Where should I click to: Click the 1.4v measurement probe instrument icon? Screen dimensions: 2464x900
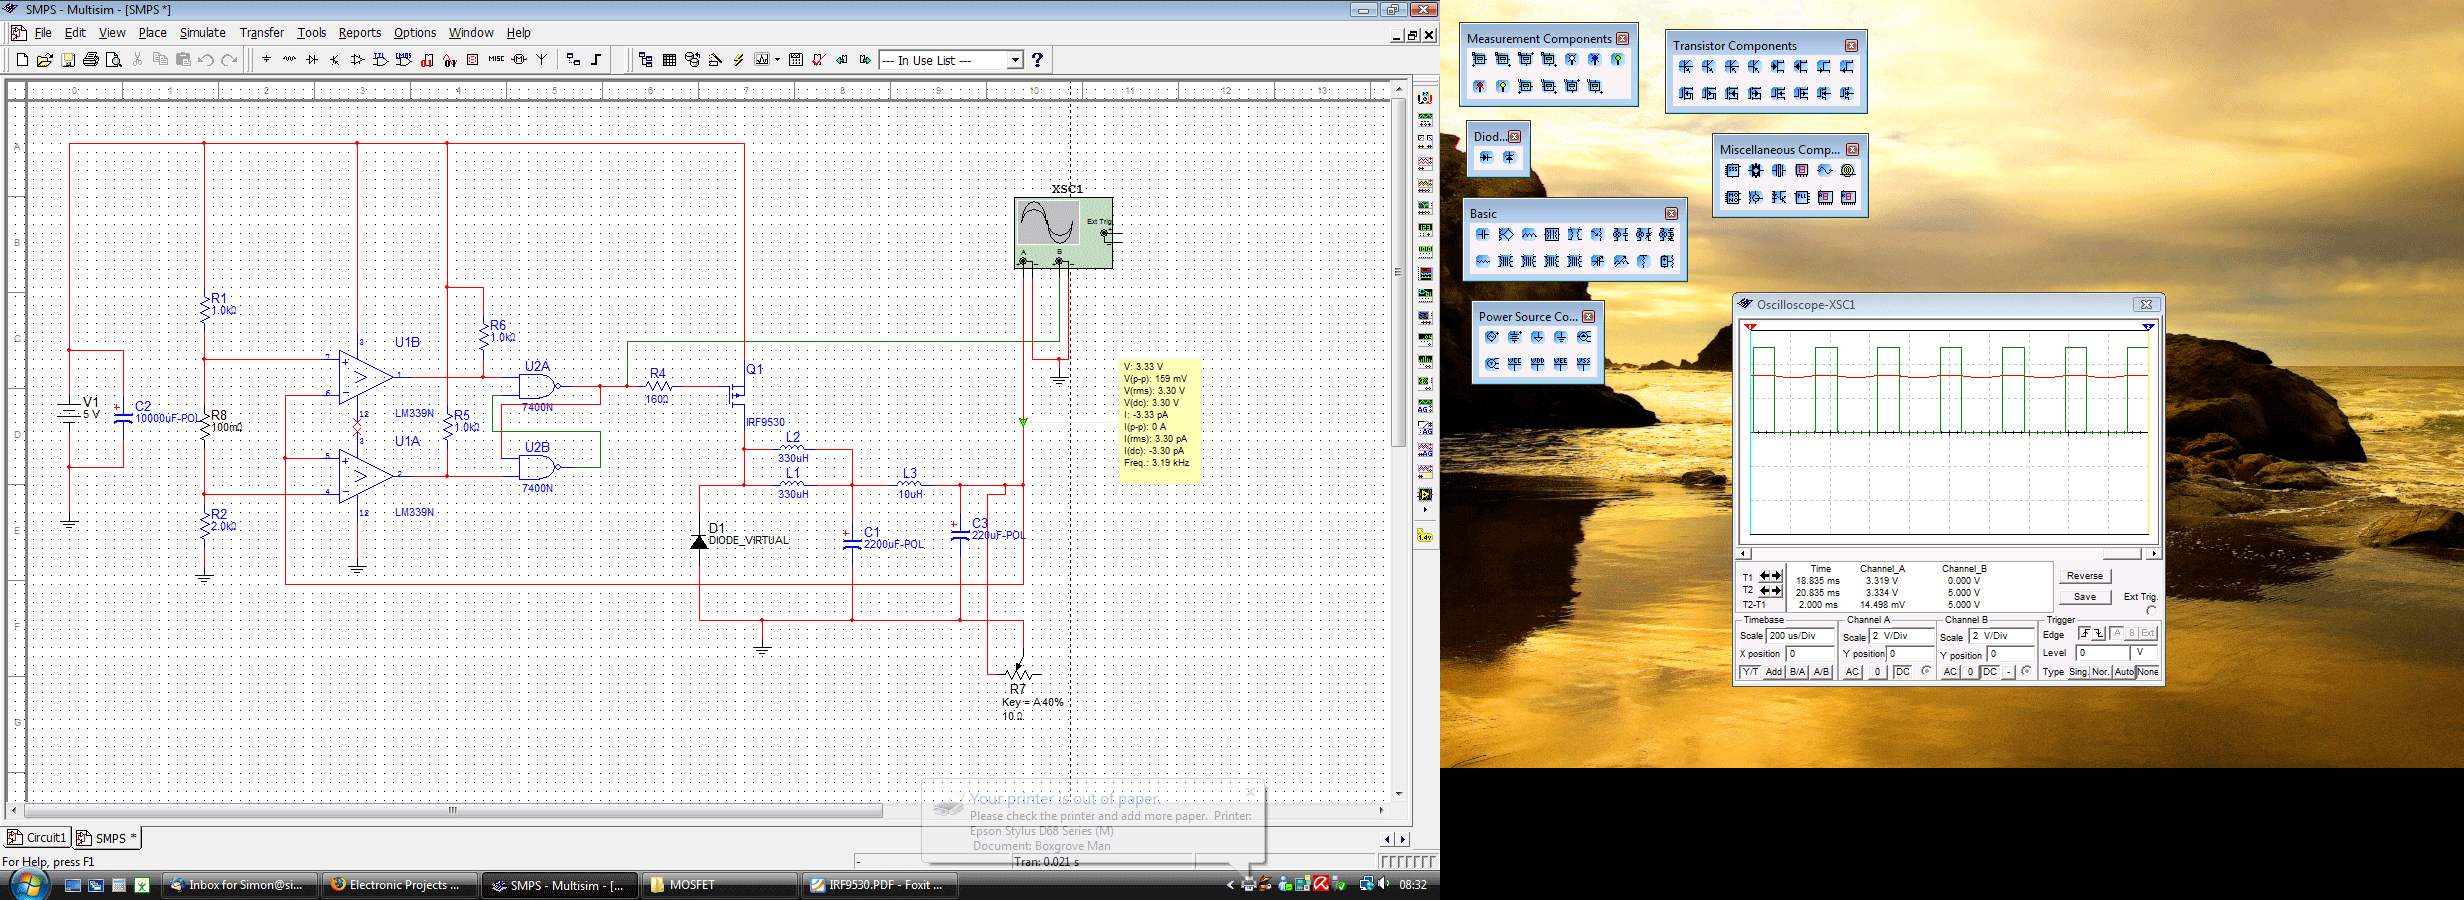tap(1425, 537)
